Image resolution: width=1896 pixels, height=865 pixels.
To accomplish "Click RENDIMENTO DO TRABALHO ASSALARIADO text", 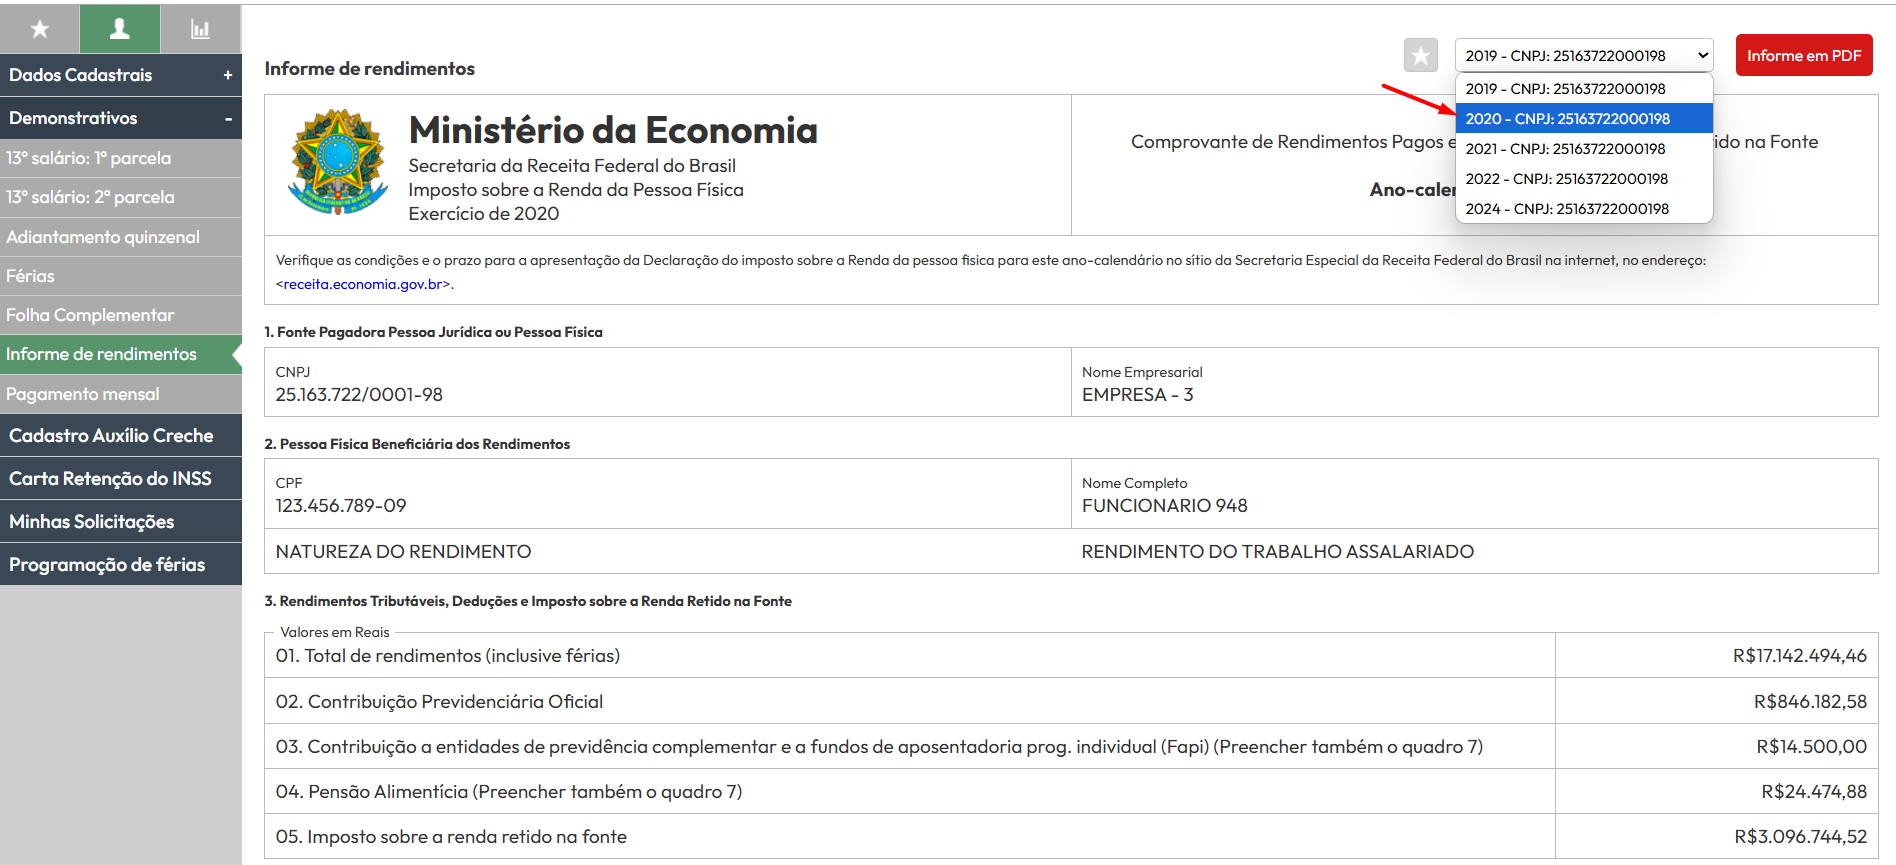I will point(1277,552).
